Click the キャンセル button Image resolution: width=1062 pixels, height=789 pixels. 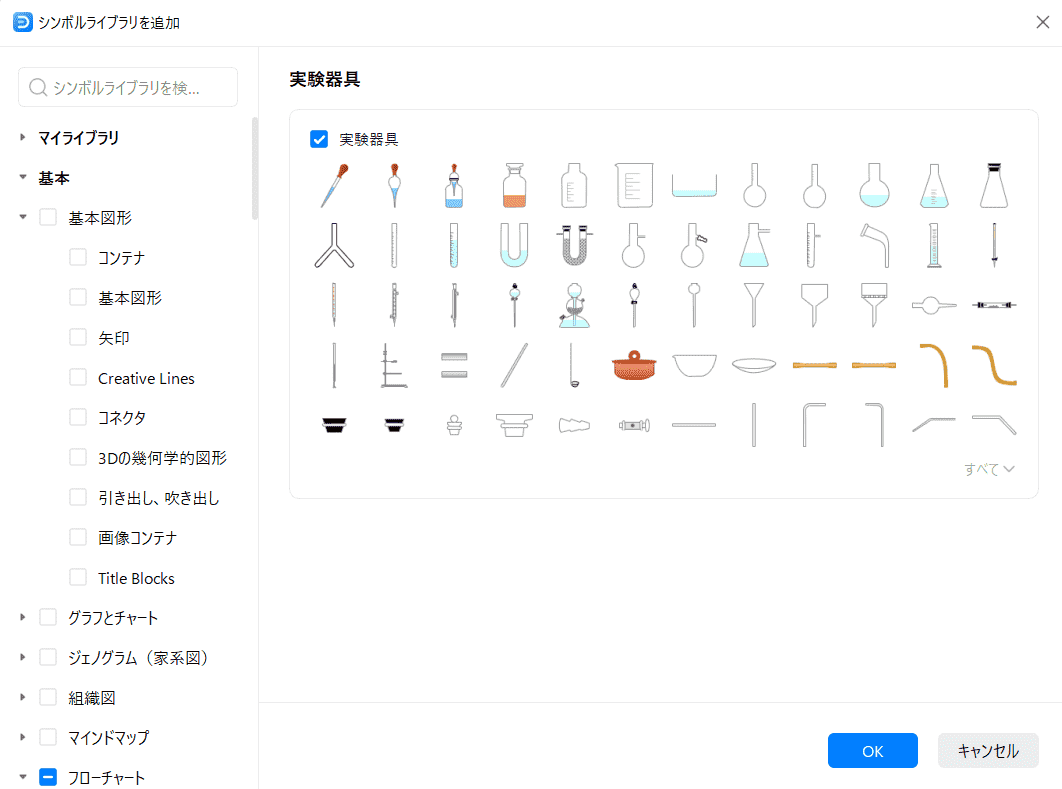(987, 751)
